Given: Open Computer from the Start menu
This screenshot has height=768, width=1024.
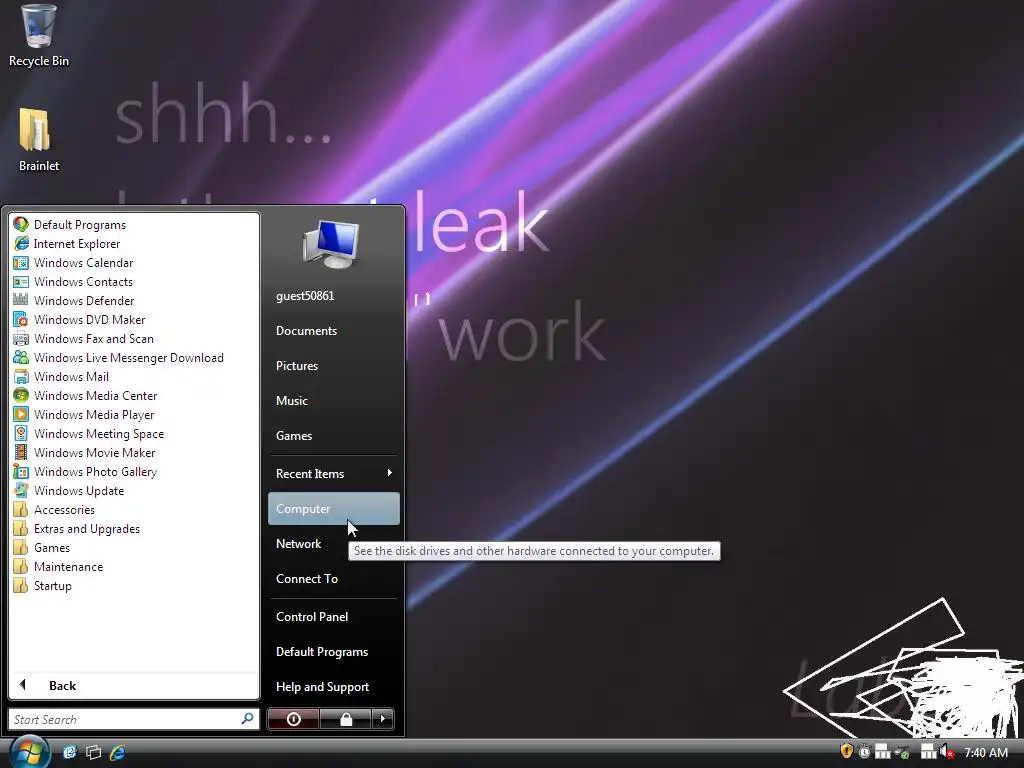Looking at the screenshot, I should pos(333,509).
